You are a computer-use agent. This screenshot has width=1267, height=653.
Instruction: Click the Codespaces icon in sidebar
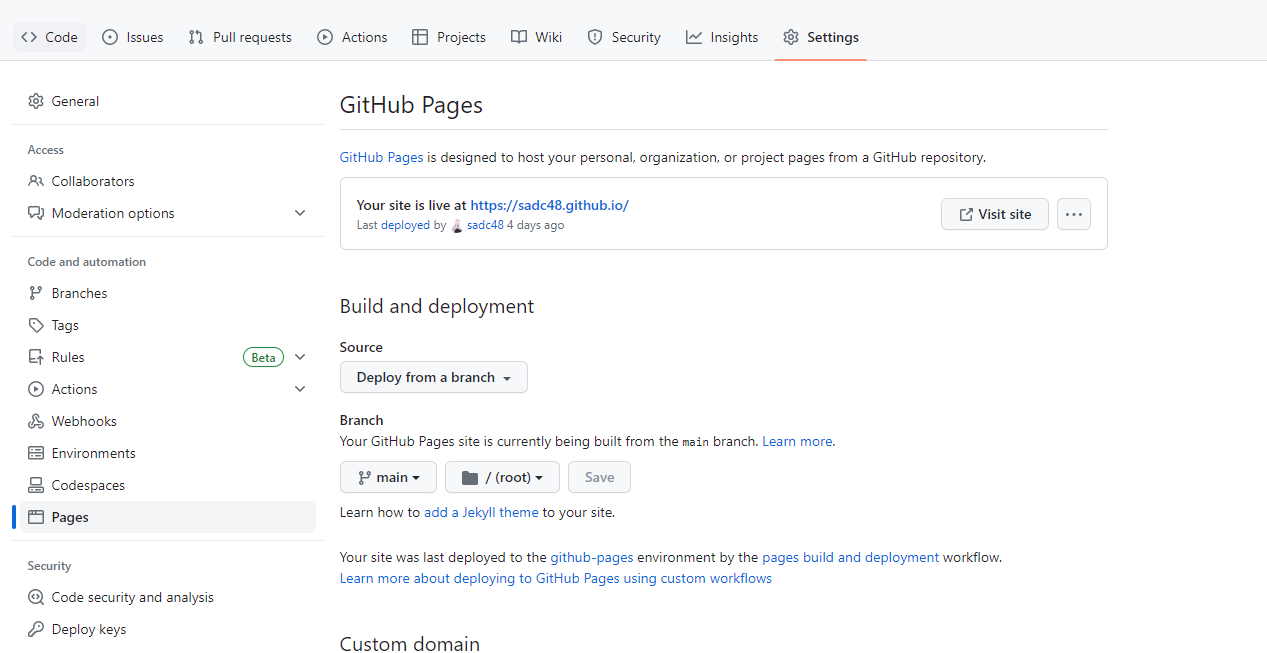[x=36, y=485]
